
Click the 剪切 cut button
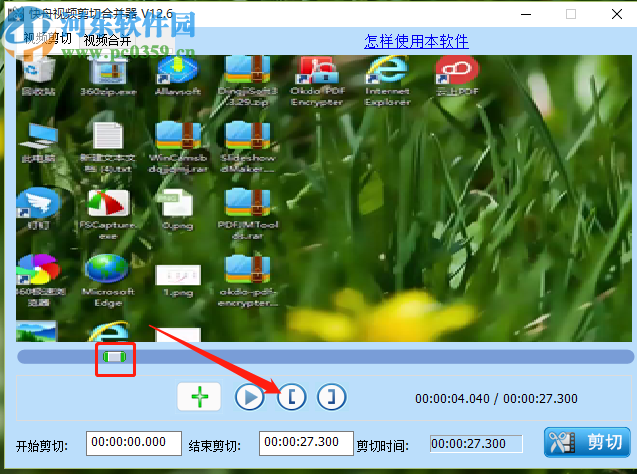[587, 442]
